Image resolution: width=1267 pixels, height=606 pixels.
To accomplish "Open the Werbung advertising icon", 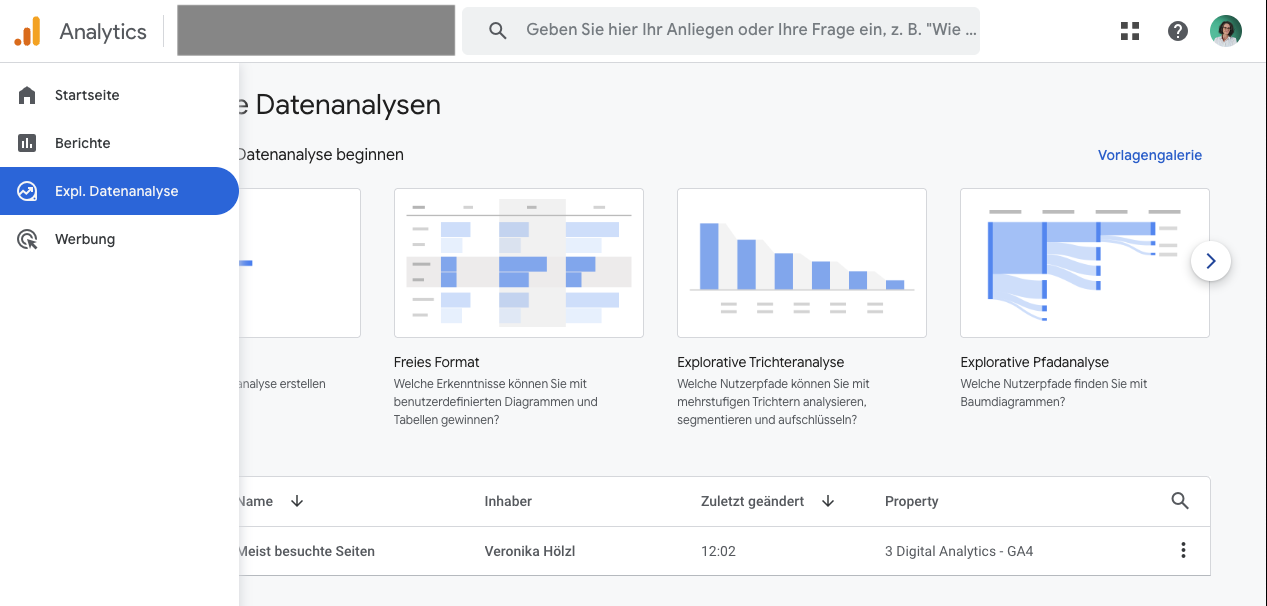I will click(x=27, y=239).
